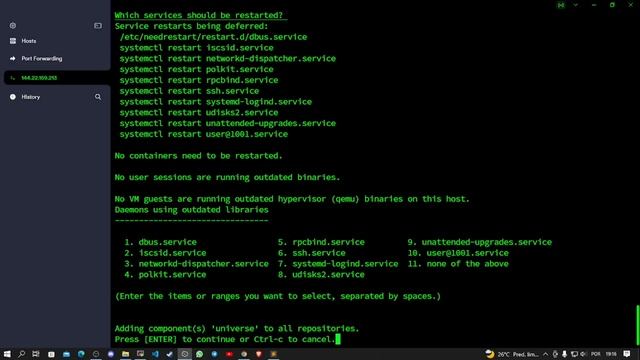Viewport: 640px width, 360px height.
Task: Click 'Daemons using outdated libraries' line
Action: coord(191,210)
